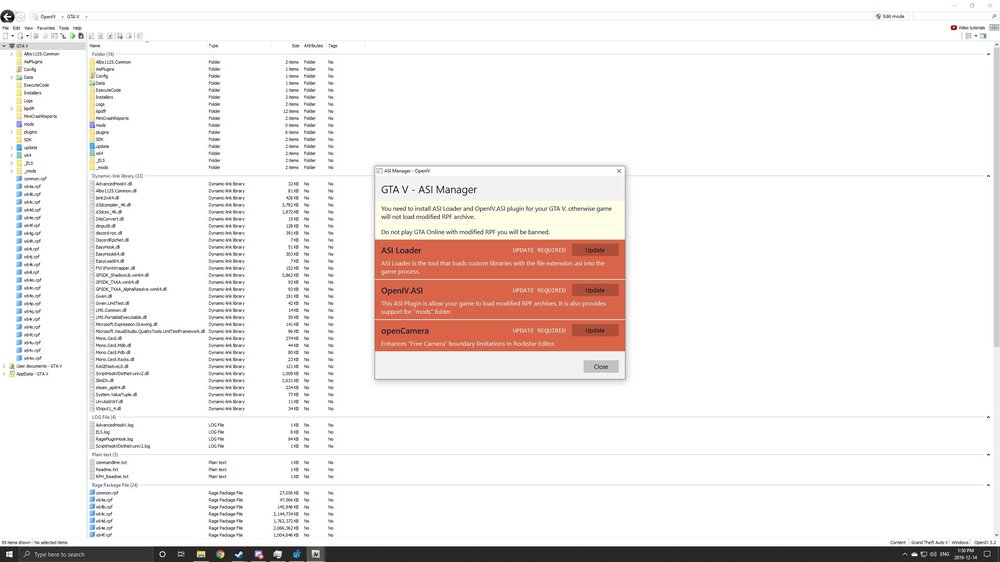Open dropdown arrow next to New file icon
This screenshot has width=1000, height=562.
pyautogui.click(x=12, y=36)
